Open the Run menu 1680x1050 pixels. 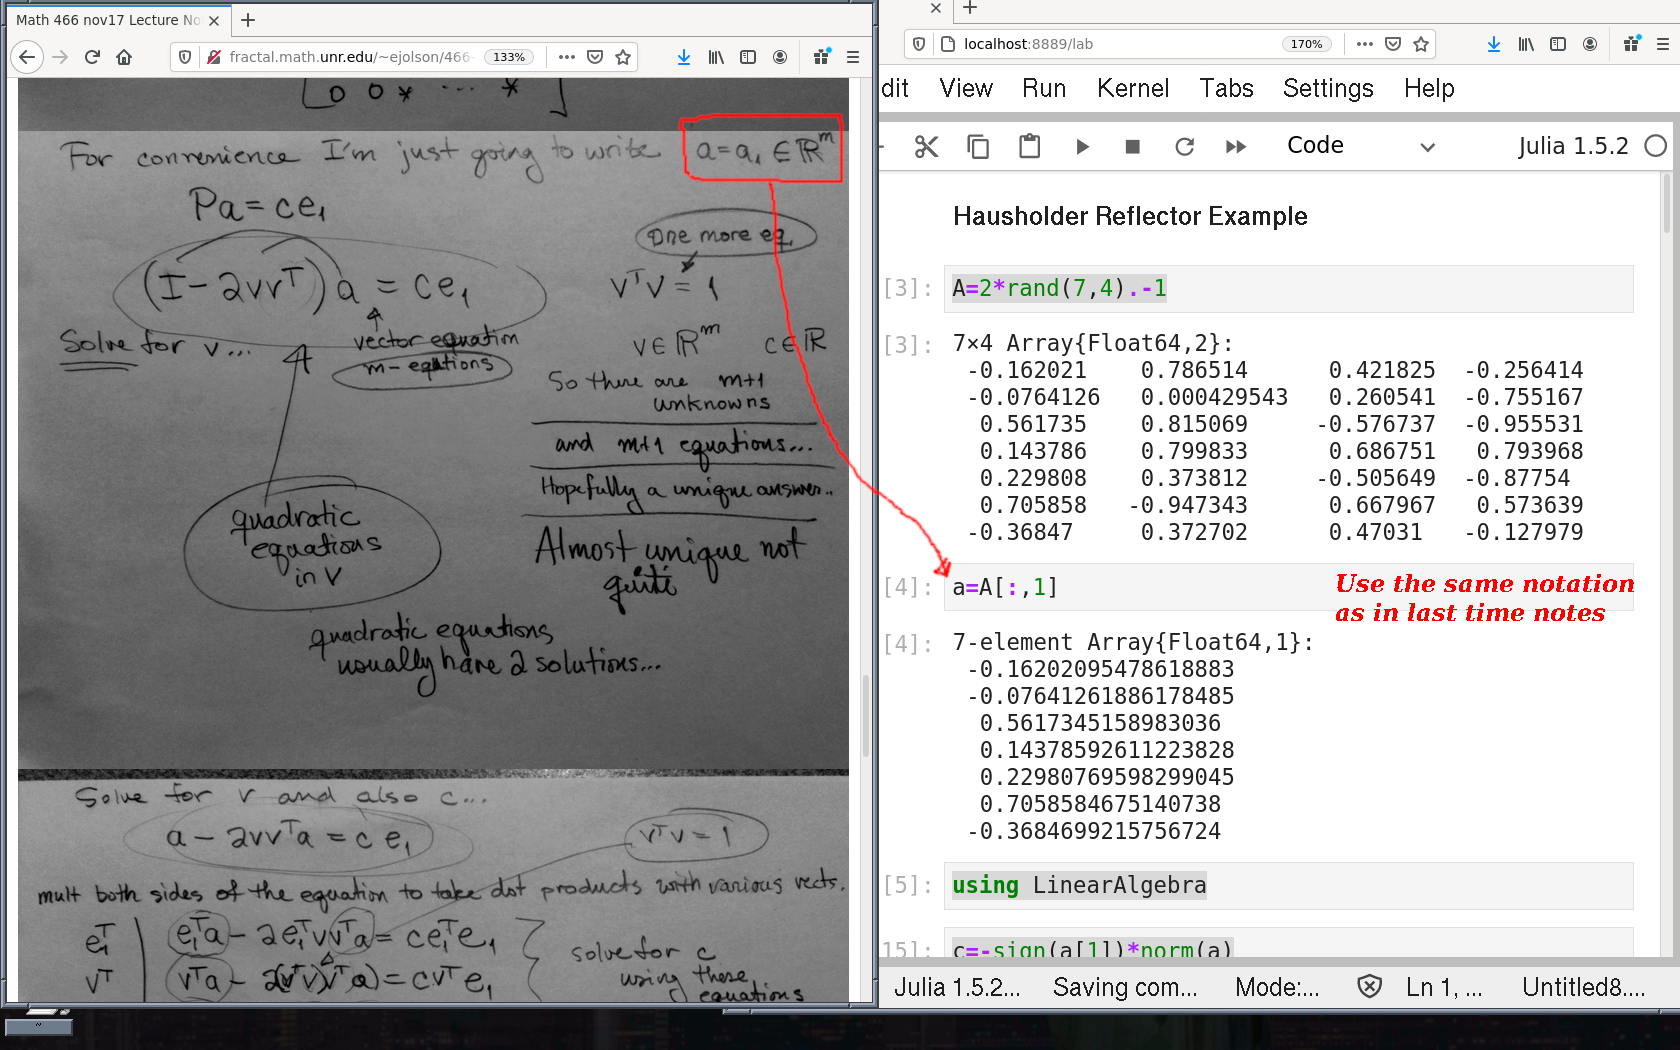click(1043, 88)
